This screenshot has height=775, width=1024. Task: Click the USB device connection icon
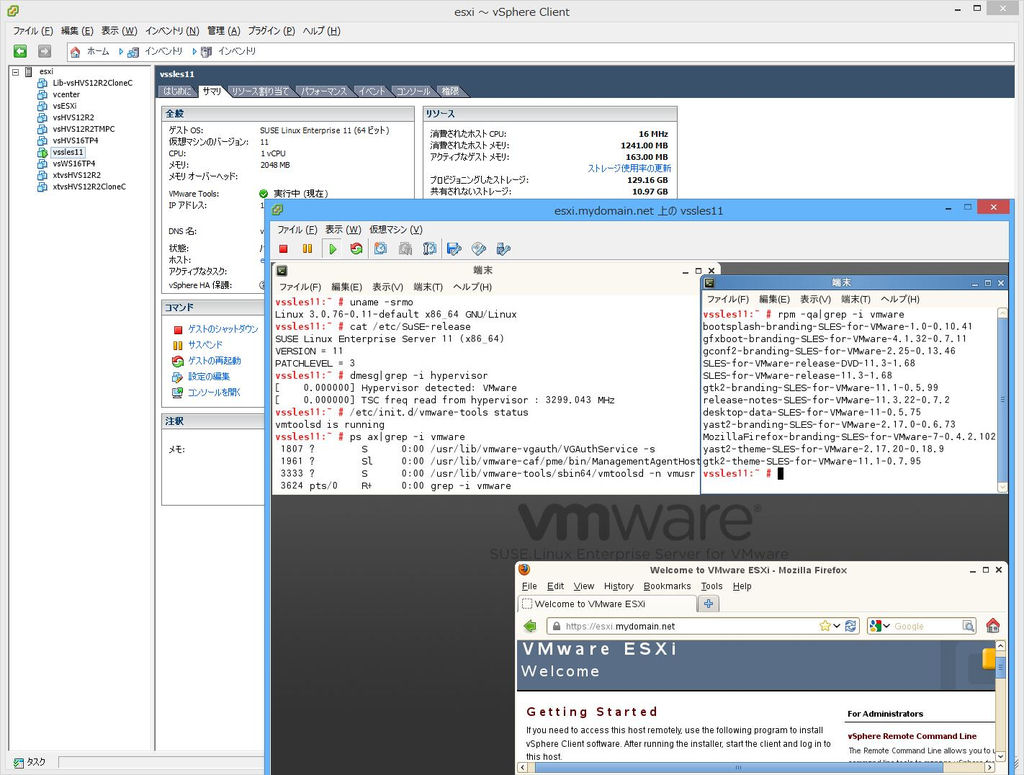503,249
